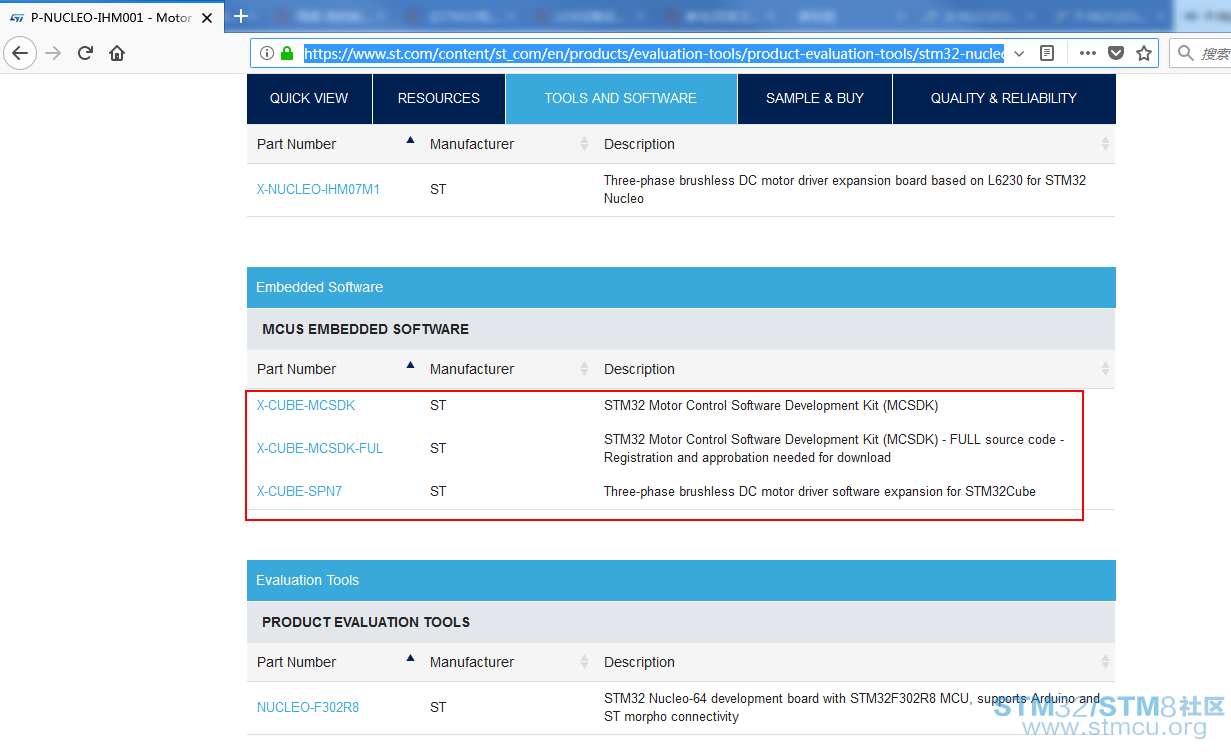Open the NUCLEO-F302R8 link
1231x752 pixels.
tap(308, 707)
